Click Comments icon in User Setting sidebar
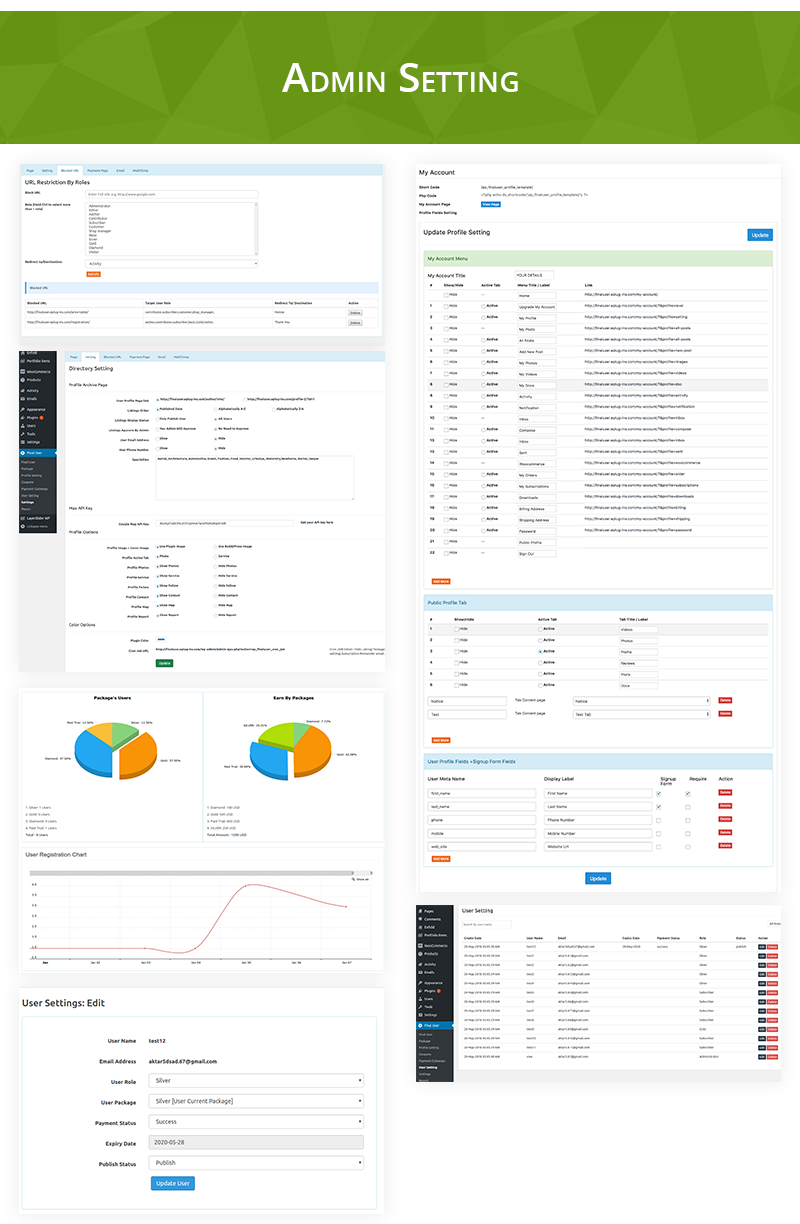The width and height of the screenshot is (800, 1224). pyautogui.click(x=421, y=918)
